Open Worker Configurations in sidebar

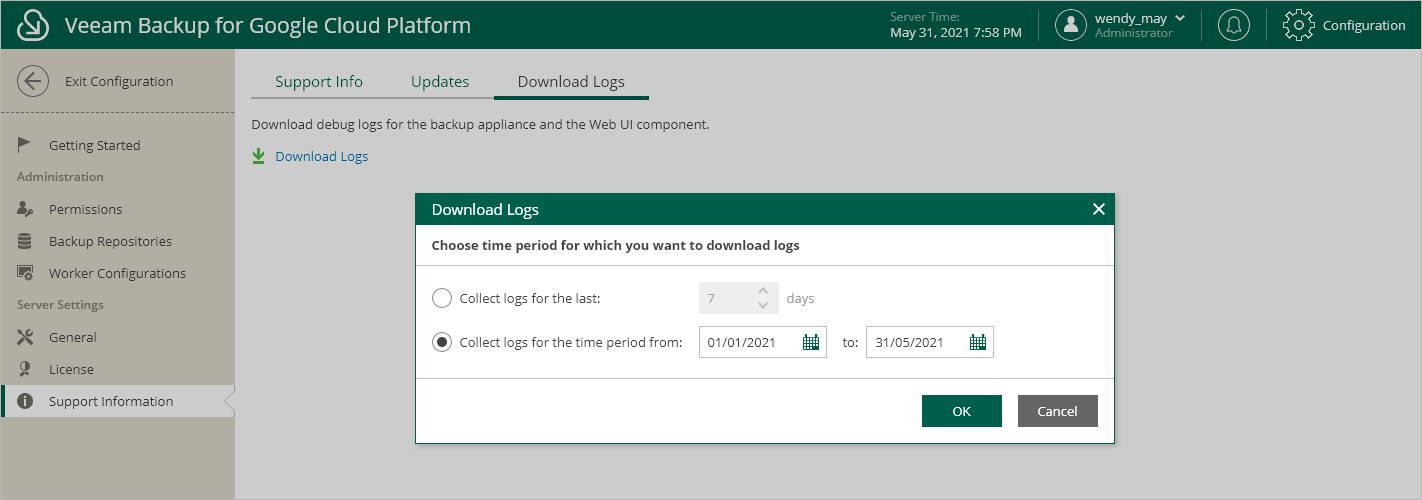117,273
